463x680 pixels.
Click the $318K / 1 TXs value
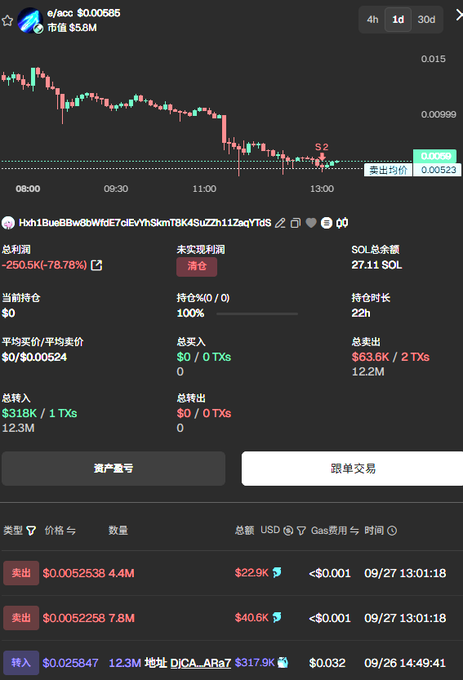pos(39,413)
